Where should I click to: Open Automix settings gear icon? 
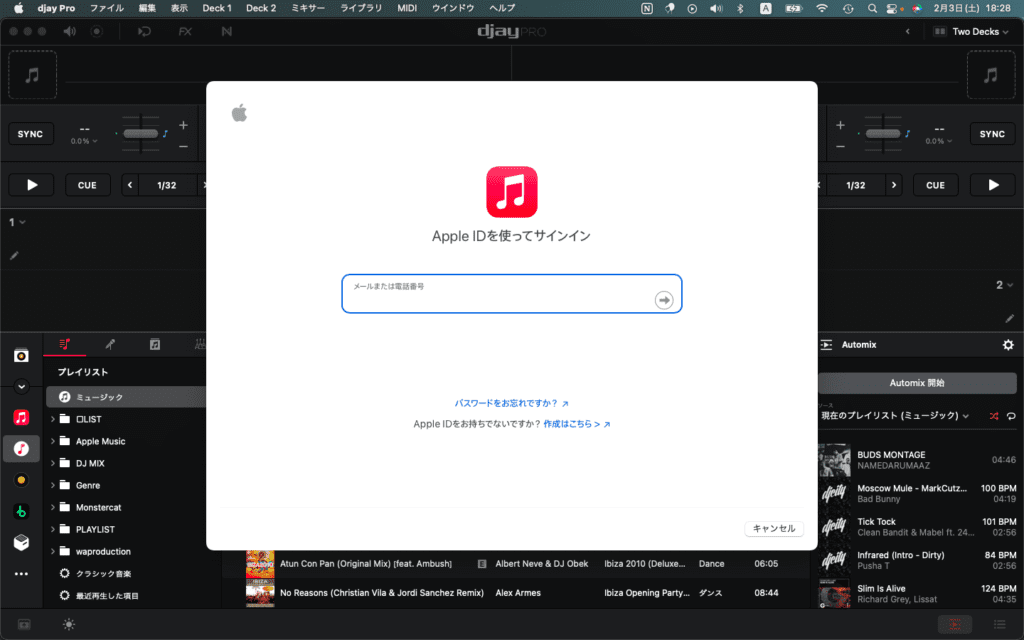pos(1008,344)
